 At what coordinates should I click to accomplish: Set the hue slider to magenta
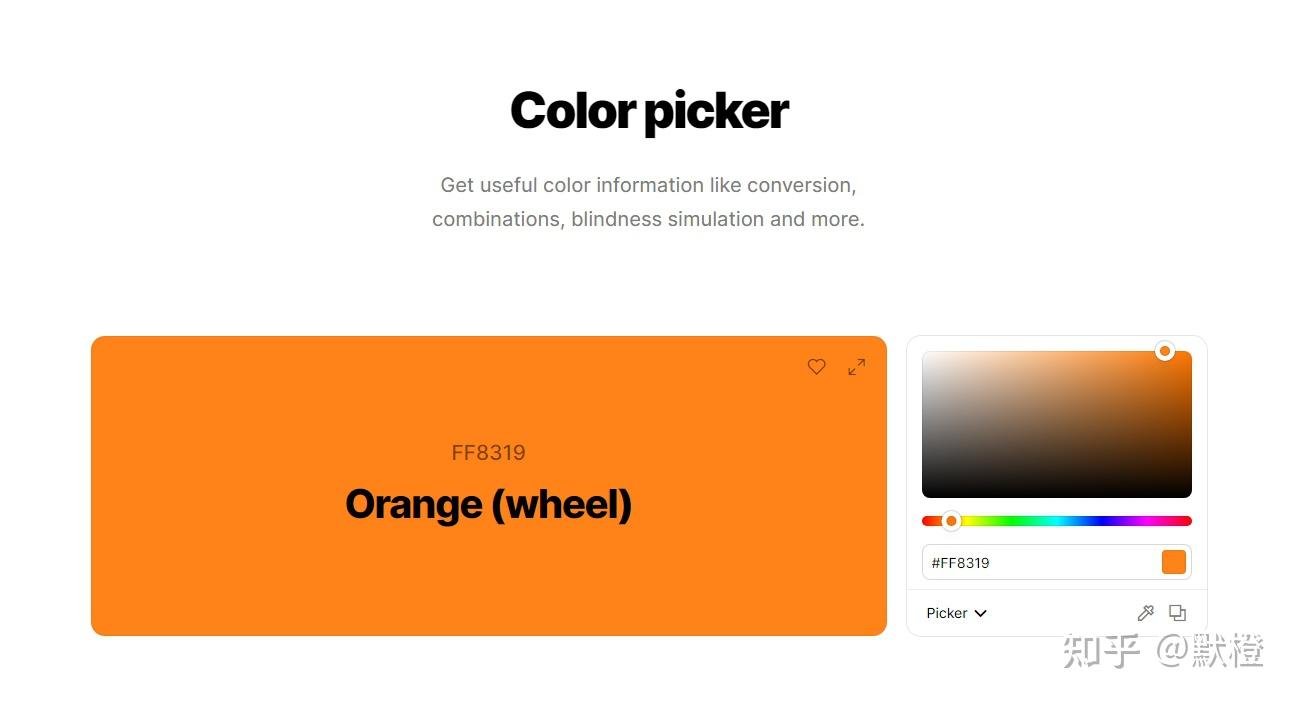pos(1147,521)
